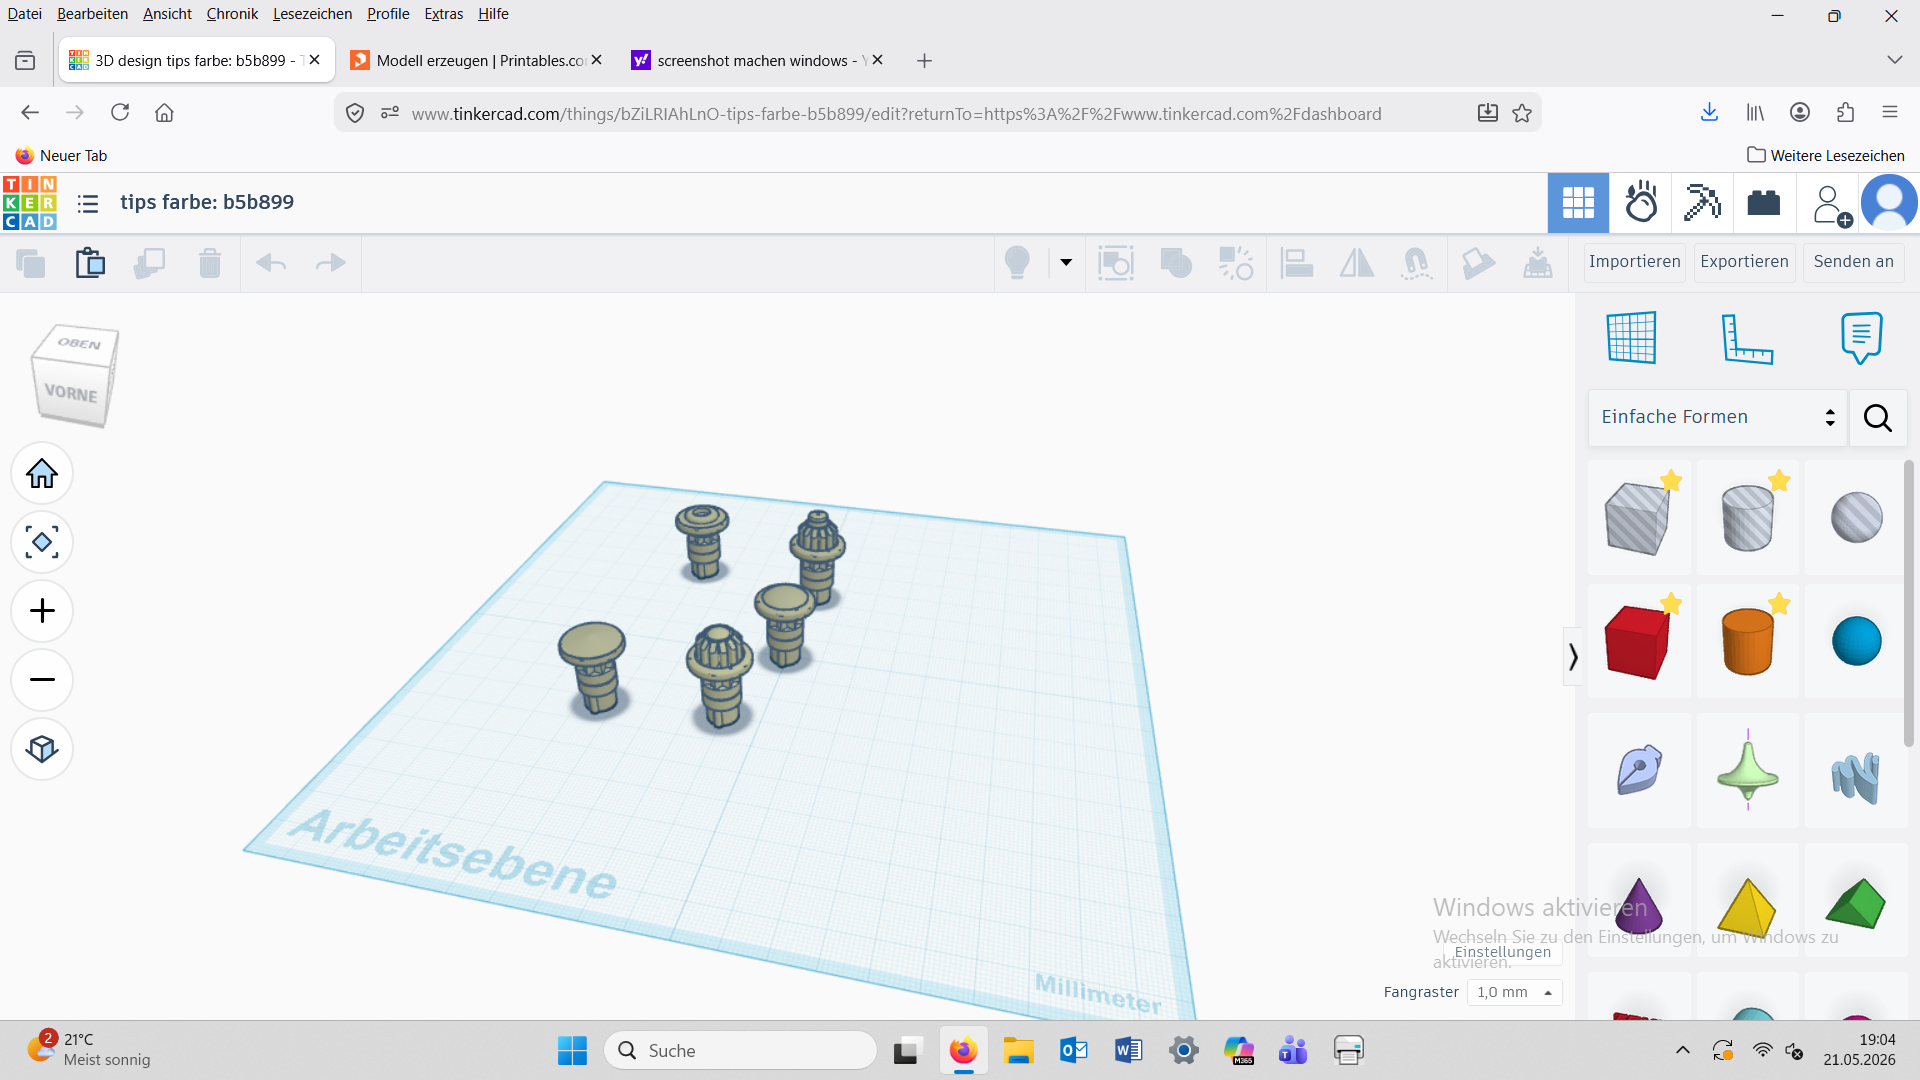
Task: Open the Sim Lab icon
Action: (x=1641, y=203)
